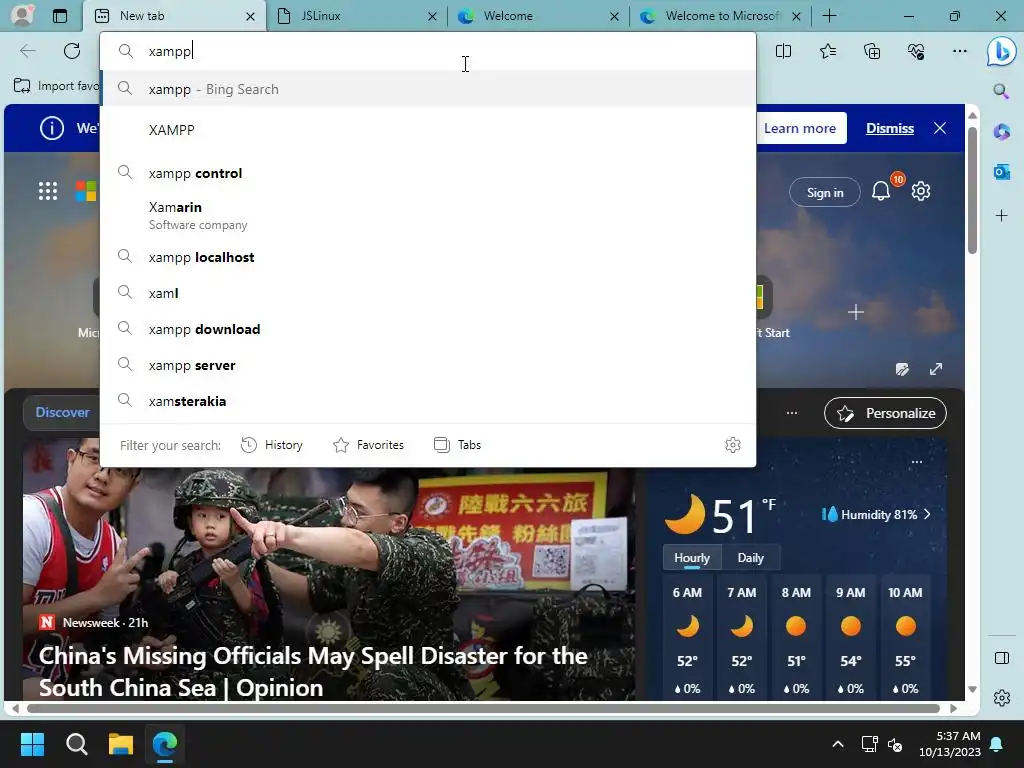Click the Refresh page icon
The image size is (1024, 768).
[72, 51]
